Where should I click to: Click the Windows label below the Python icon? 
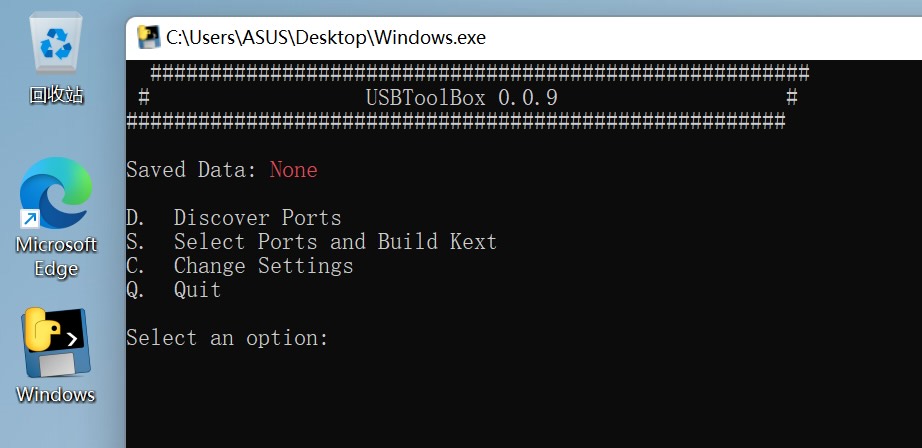(x=56, y=394)
